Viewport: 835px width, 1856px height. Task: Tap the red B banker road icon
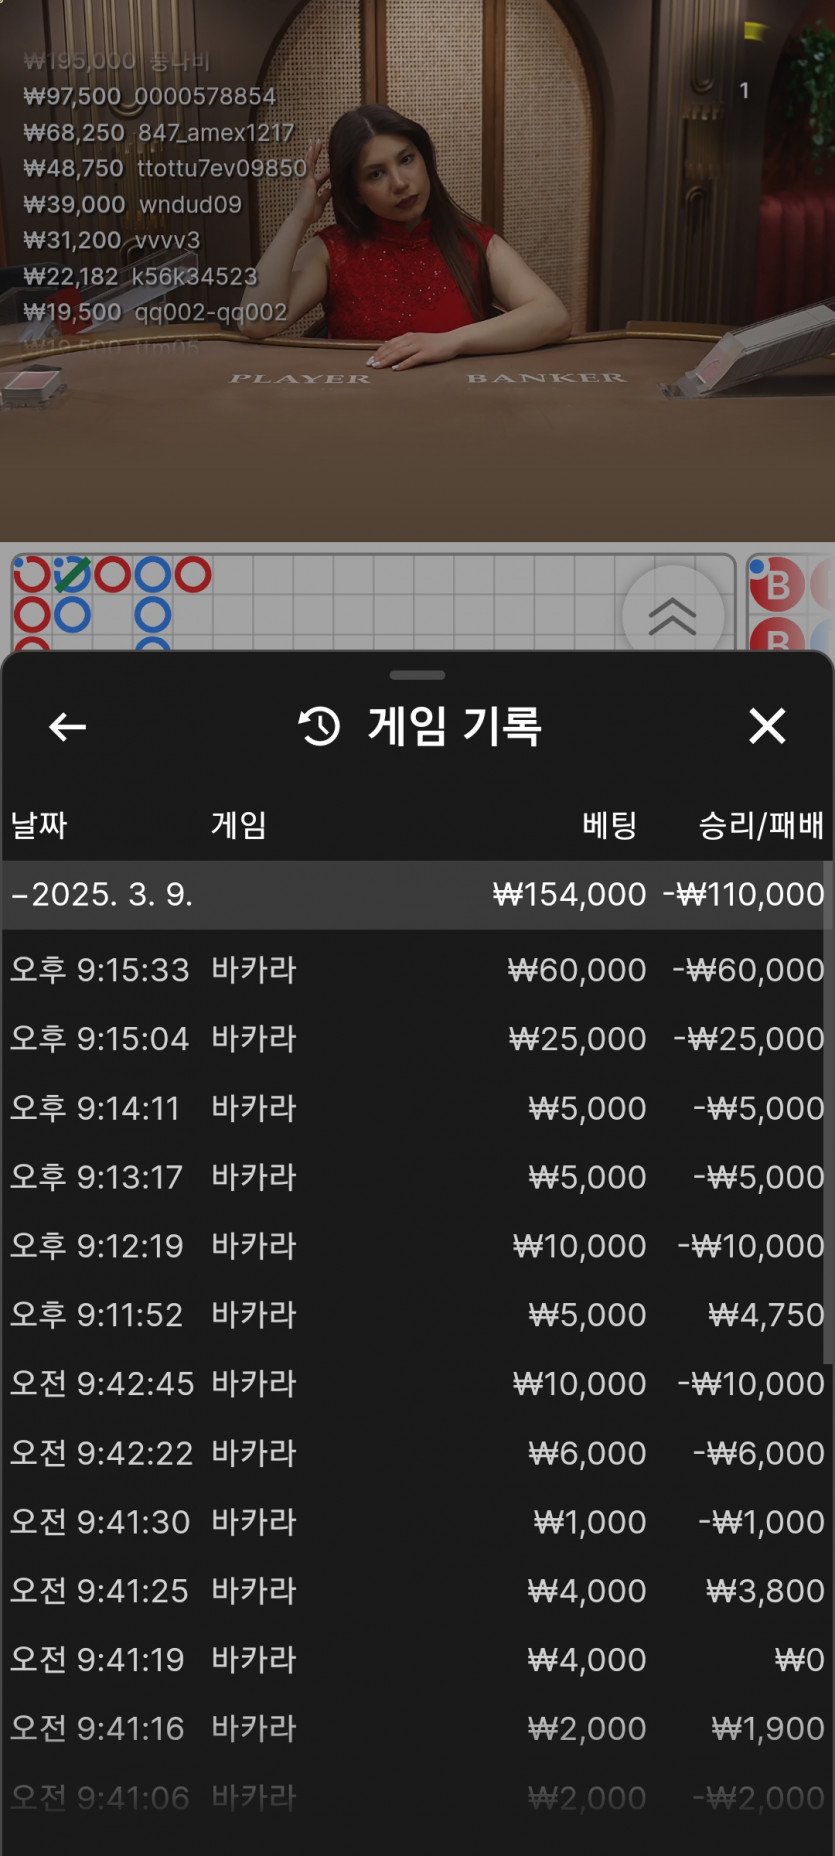coord(777,586)
